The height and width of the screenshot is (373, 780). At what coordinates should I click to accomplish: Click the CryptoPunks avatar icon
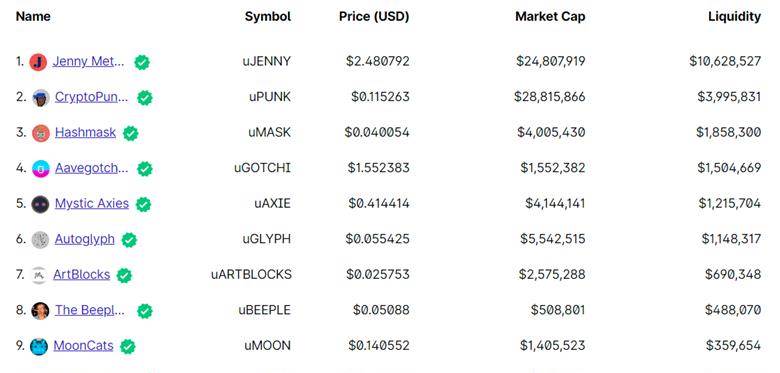point(41,97)
